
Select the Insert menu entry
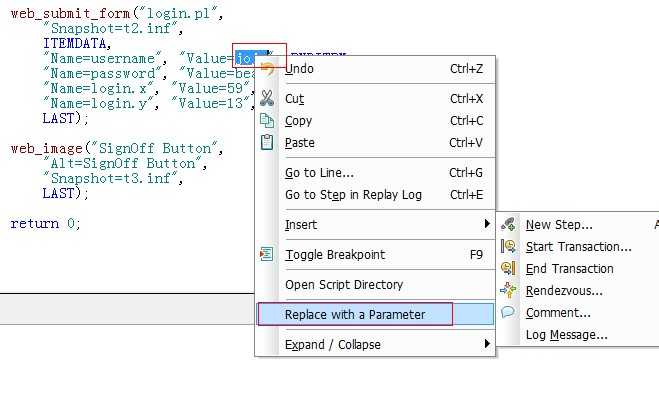375,224
